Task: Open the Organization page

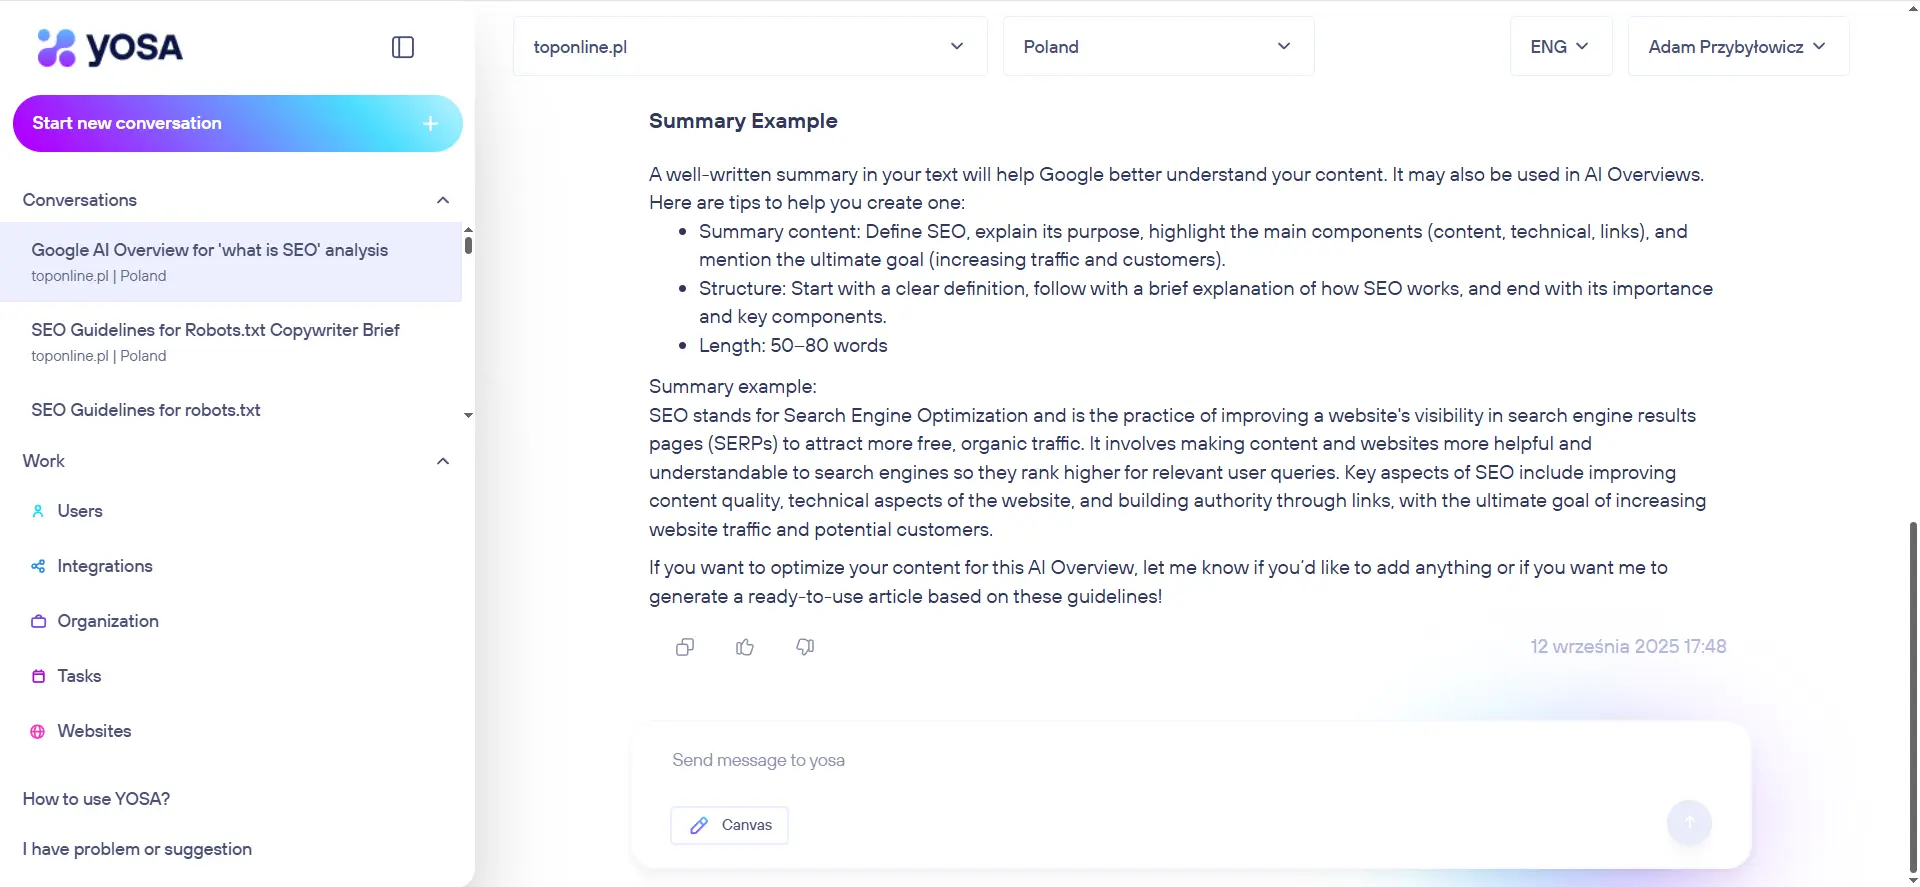Action: [107, 621]
